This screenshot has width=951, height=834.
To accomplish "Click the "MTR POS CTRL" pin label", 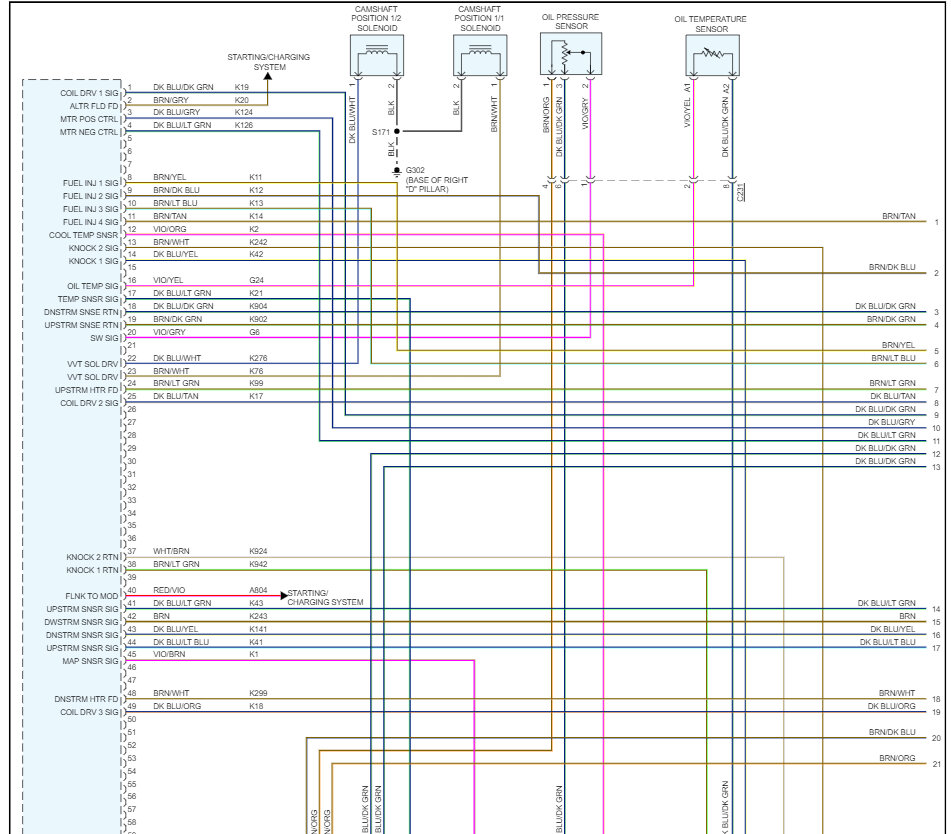I will (x=89, y=119).
